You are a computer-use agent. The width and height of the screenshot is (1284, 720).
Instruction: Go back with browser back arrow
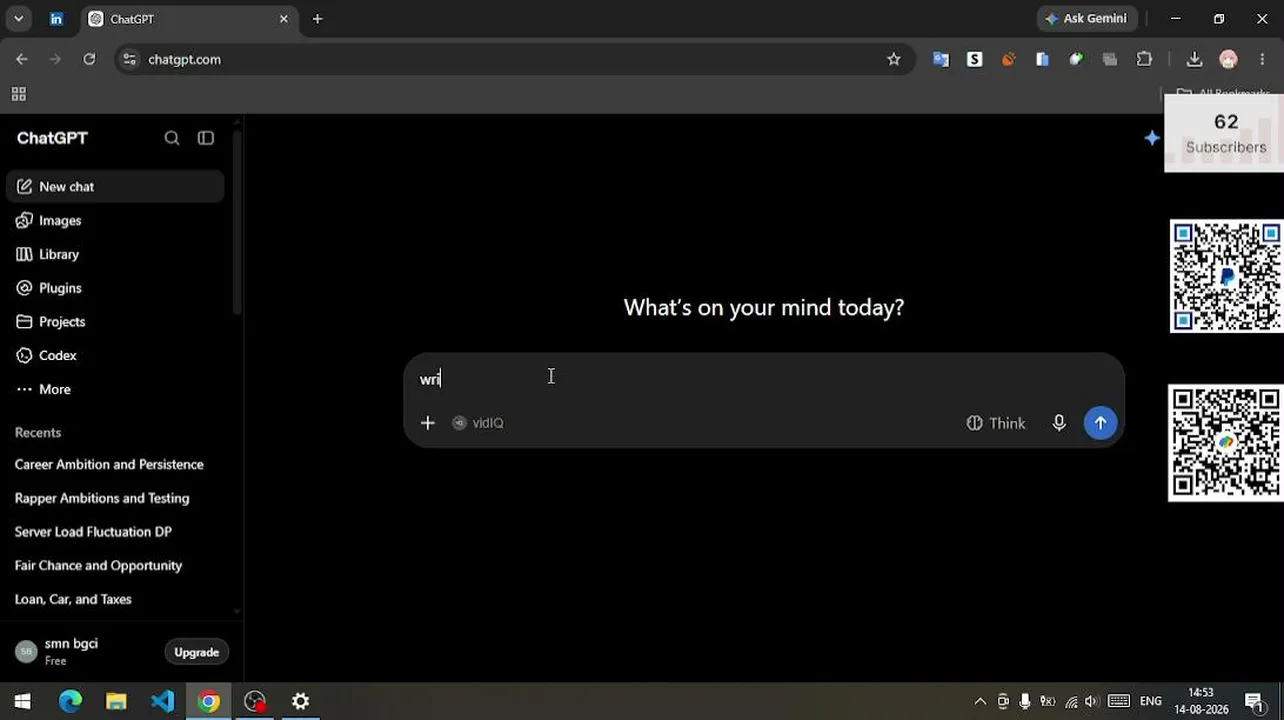(x=22, y=59)
